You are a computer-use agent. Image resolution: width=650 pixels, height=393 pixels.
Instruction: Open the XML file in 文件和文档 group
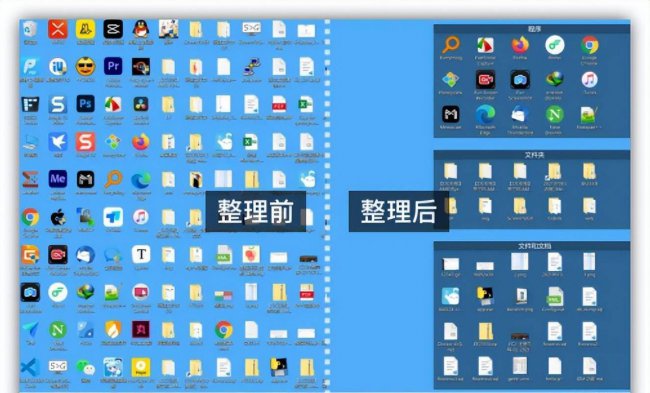[x=555, y=297]
